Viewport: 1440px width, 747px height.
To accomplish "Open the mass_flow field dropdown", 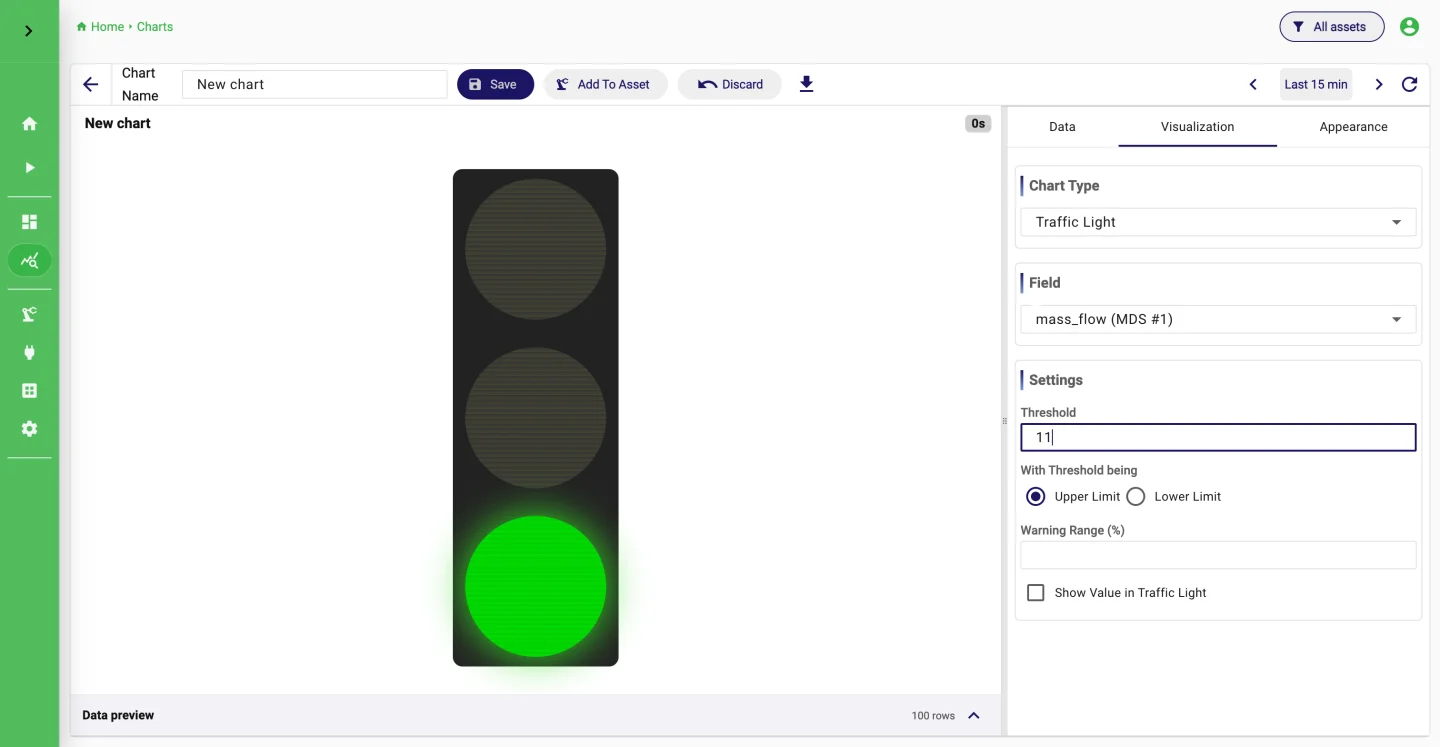I will [x=1218, y=319].
